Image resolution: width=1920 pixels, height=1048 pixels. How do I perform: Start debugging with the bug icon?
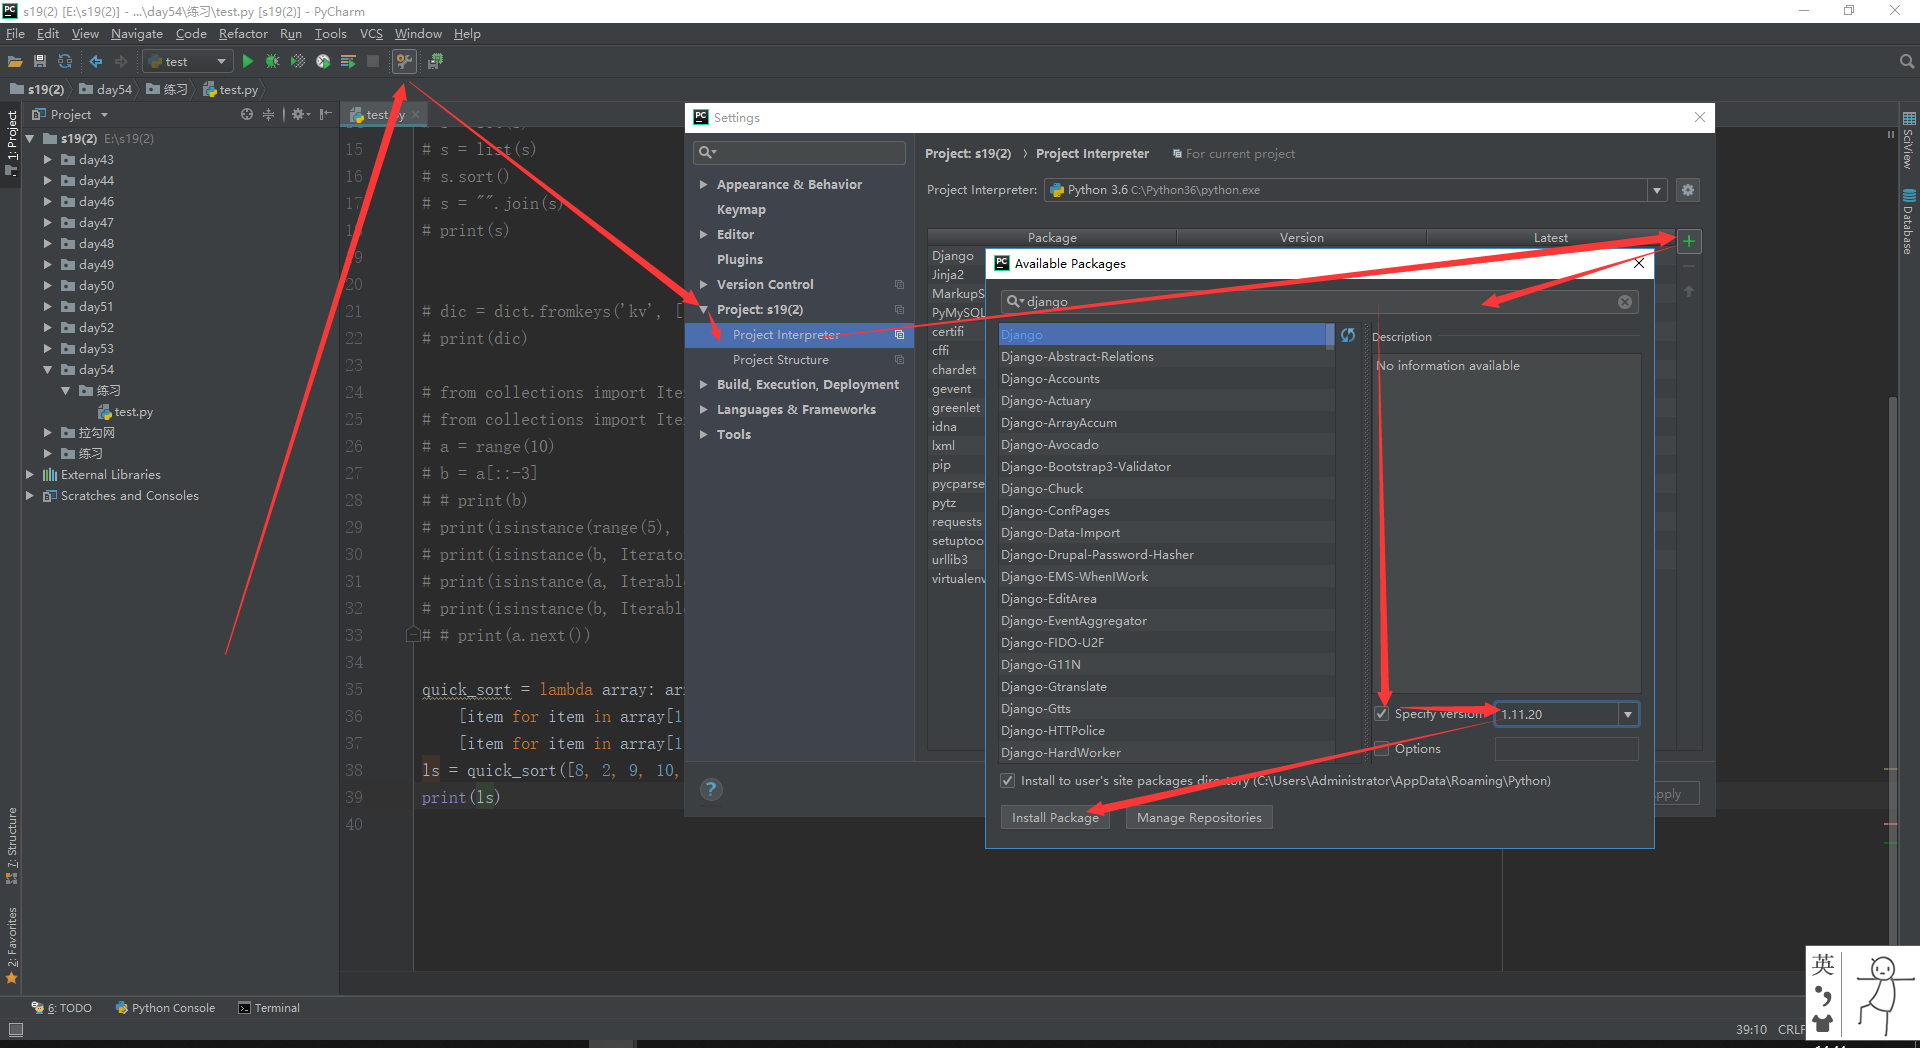click(x=272, y=62)
